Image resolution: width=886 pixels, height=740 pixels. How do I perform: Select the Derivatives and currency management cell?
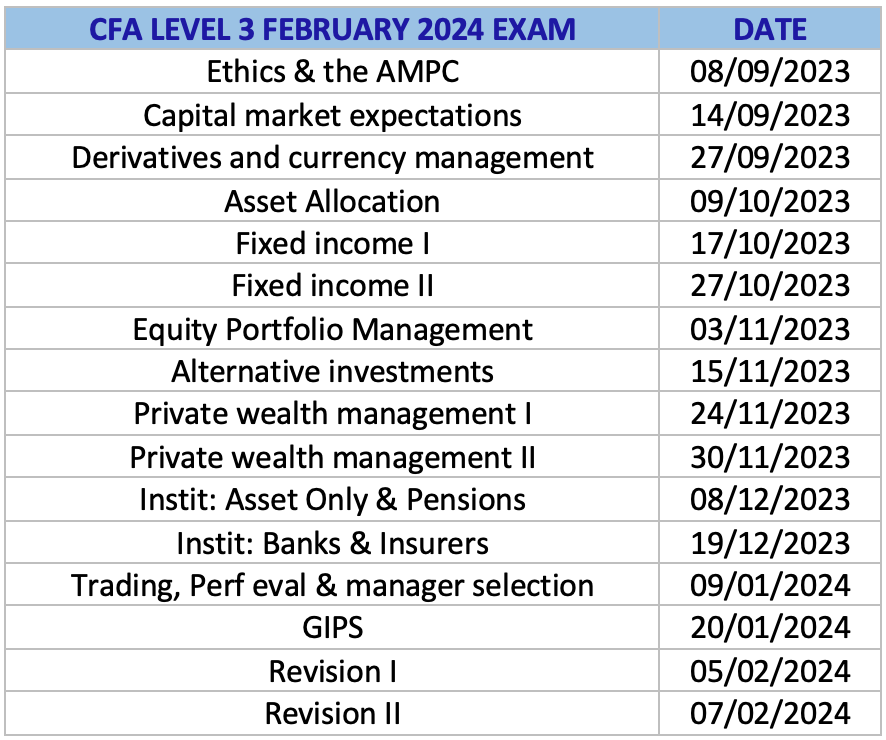[332, 158]
